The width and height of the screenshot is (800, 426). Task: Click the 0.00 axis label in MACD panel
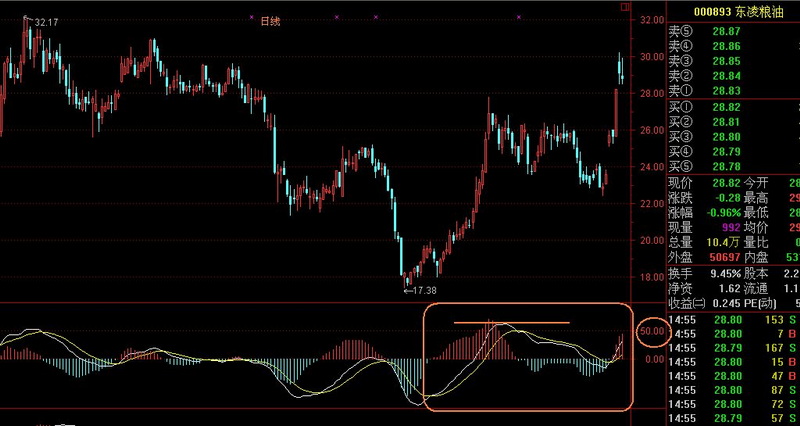[653, 358]
